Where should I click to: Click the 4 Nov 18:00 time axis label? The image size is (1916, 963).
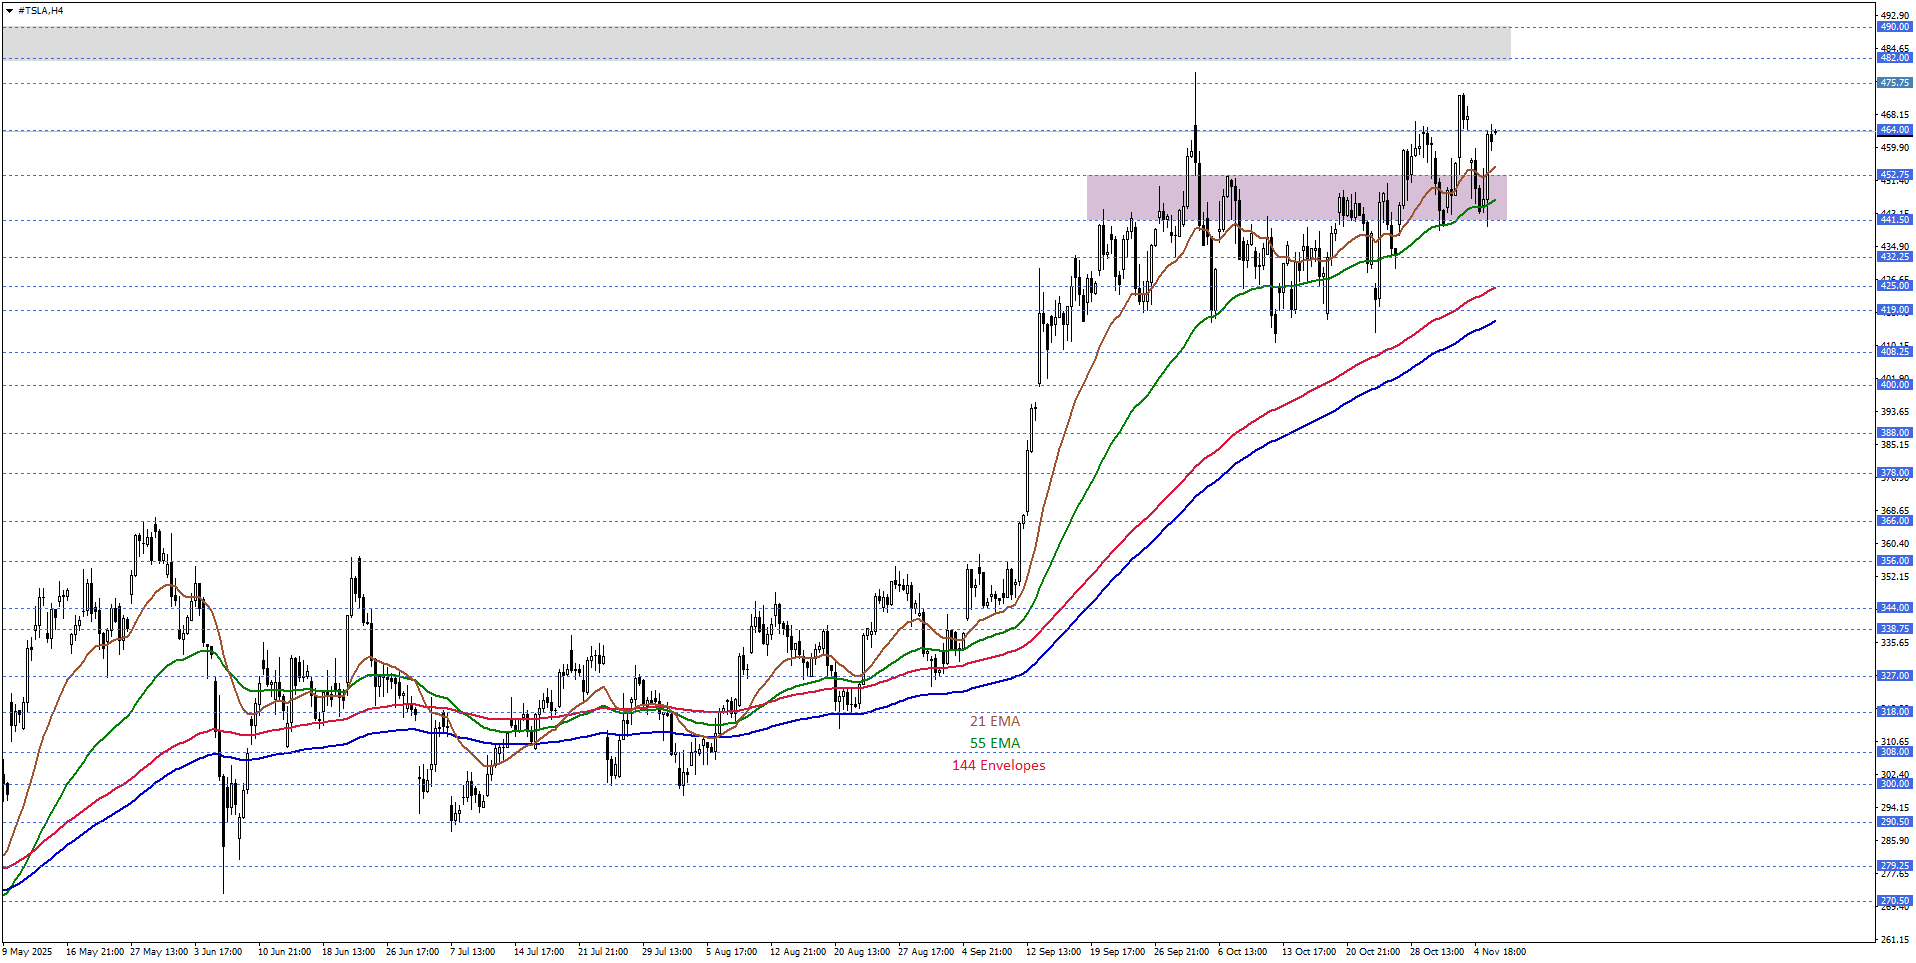1499,952
